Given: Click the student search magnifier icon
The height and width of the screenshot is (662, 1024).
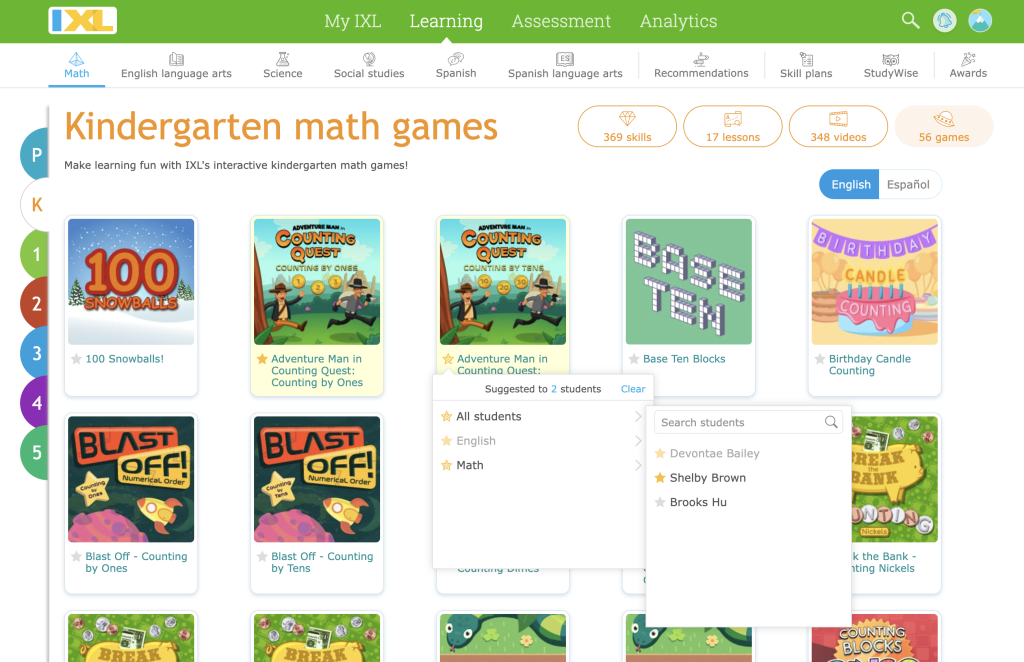Looking at the screenshot, I should 831,422.
